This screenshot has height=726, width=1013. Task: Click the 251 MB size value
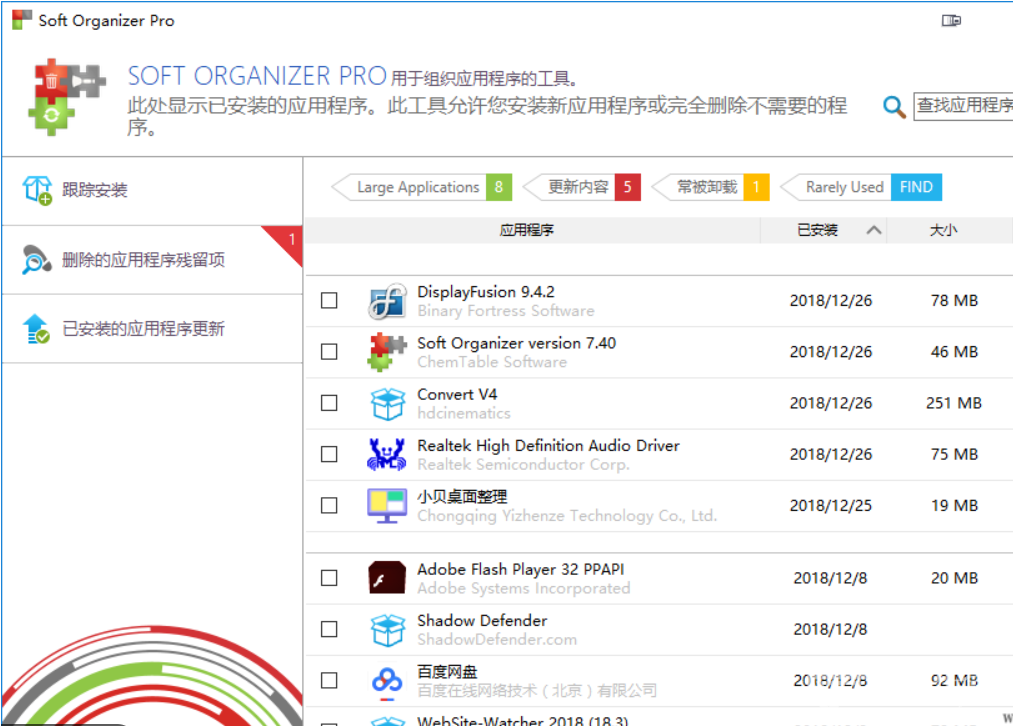(x=954, y=403)
